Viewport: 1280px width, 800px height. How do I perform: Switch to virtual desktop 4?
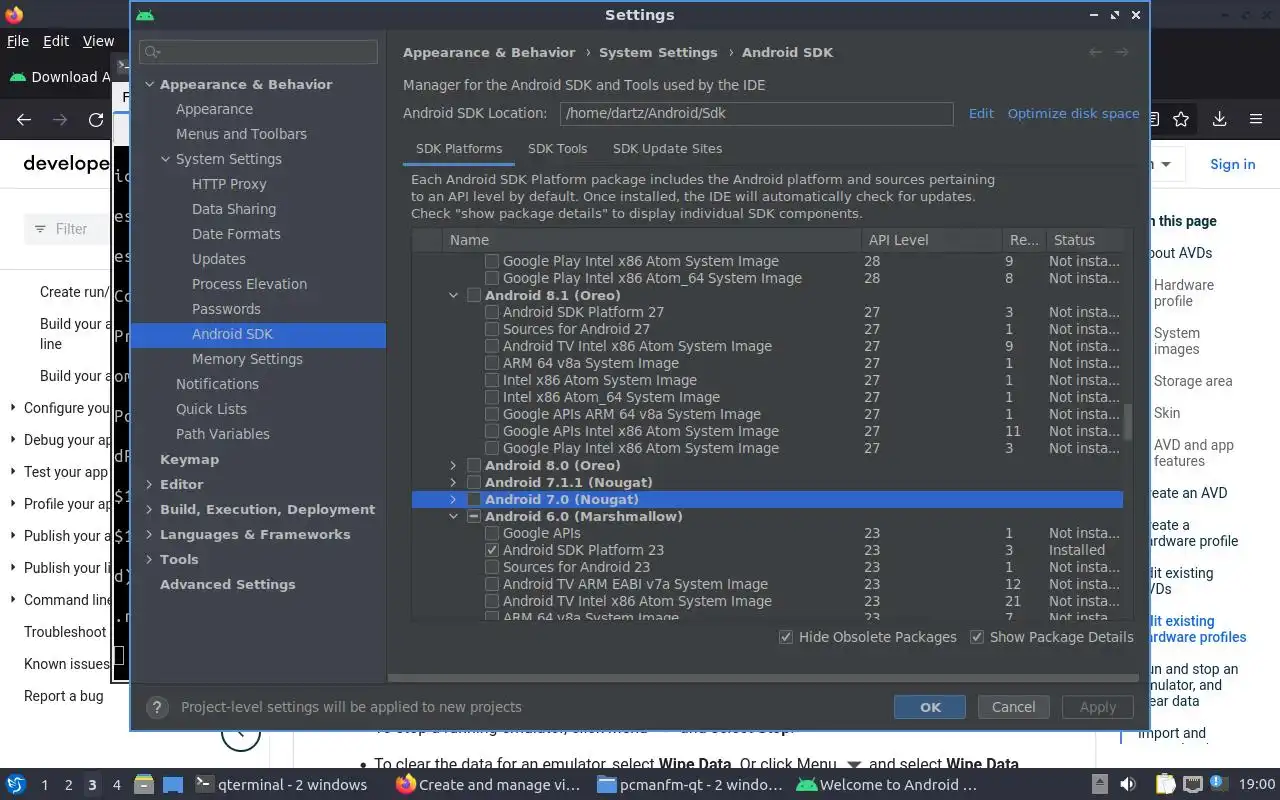click(x=116, y=785)
